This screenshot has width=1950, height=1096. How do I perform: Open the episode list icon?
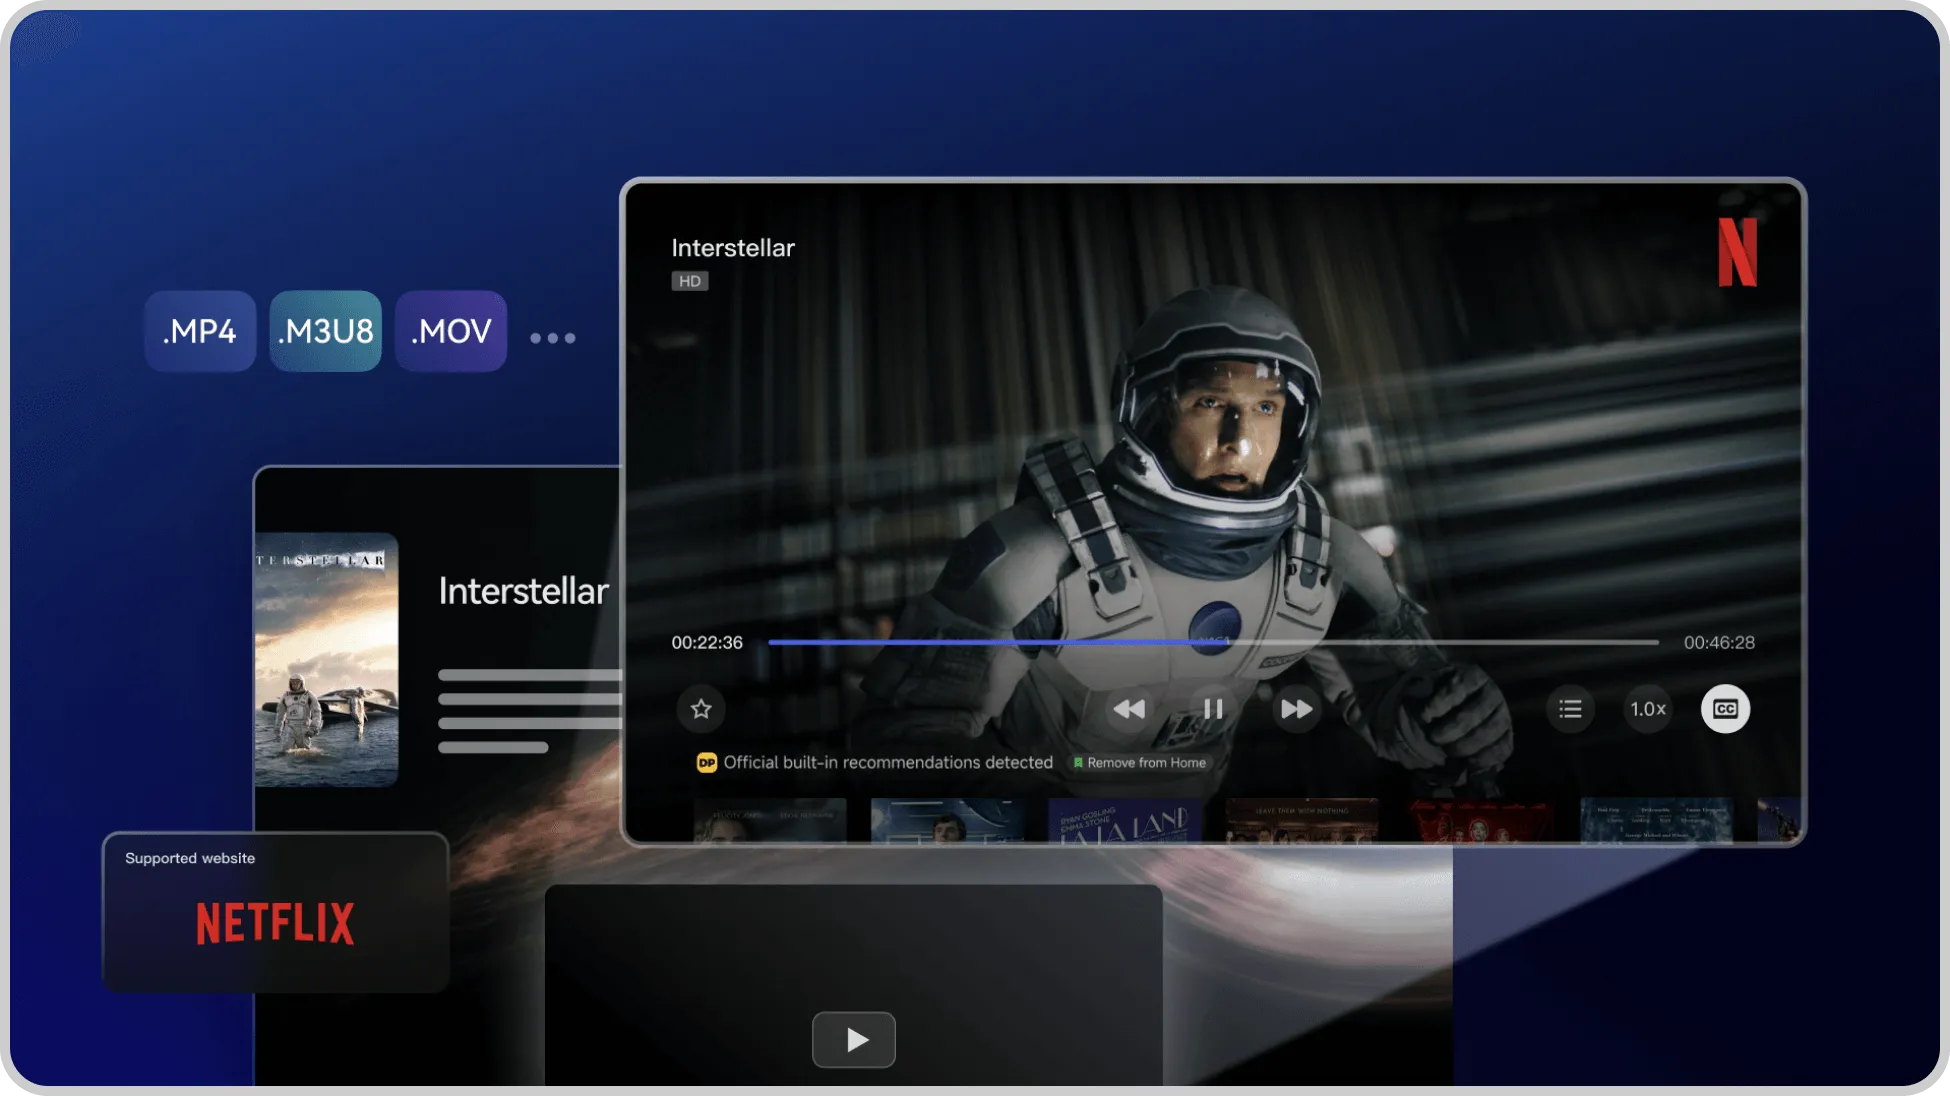(1570, 709)
